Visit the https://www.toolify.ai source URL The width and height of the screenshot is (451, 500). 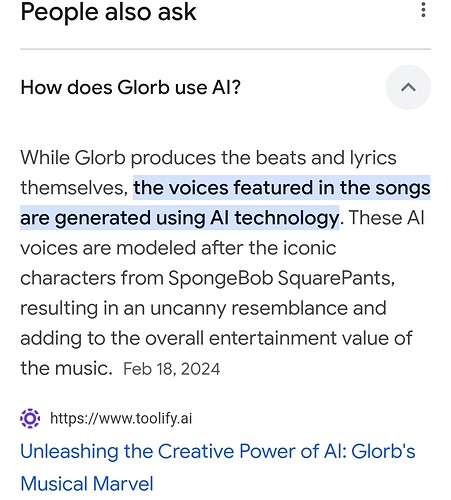pos(121,418)
